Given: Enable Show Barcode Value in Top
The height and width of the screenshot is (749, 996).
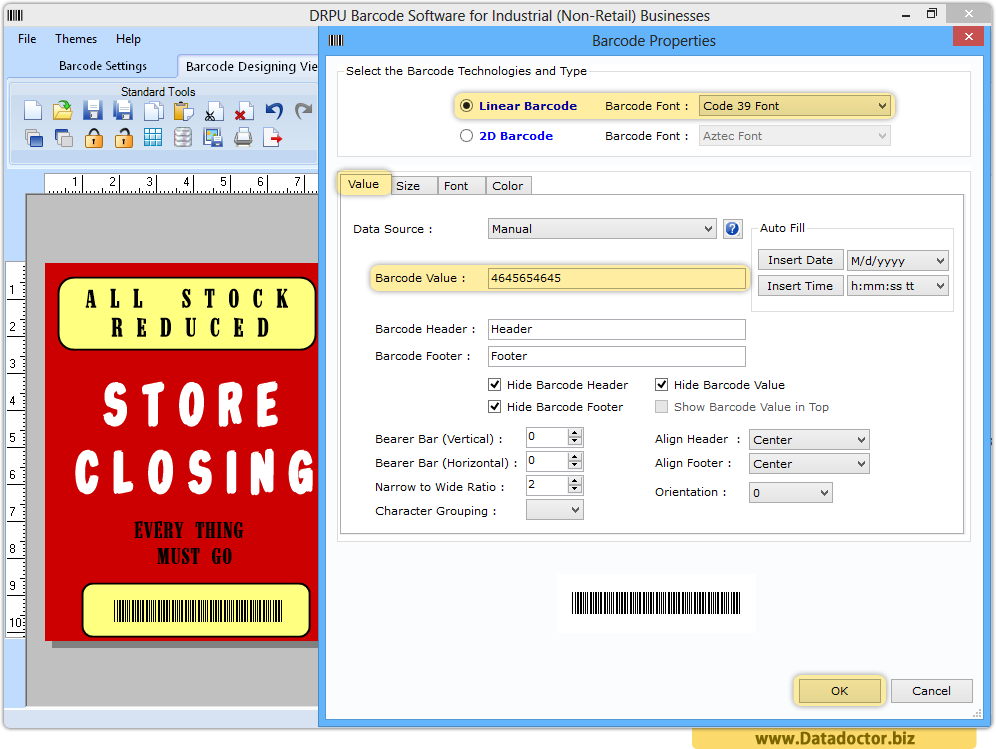Looking at the screenshot, I should 661,406.
